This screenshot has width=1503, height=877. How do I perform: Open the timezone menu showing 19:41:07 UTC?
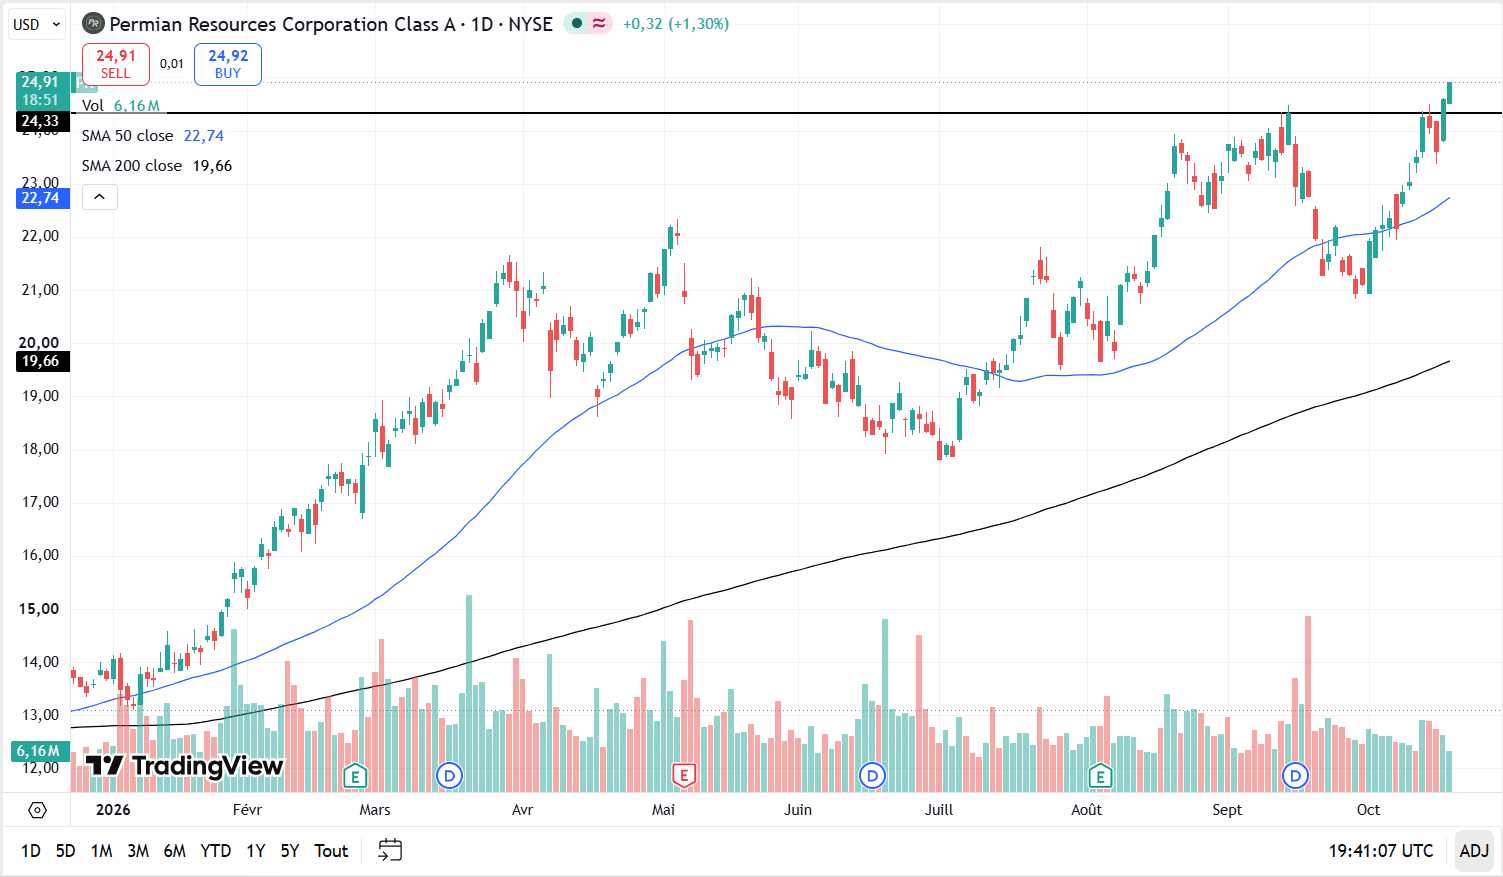tap(1381, 851)
